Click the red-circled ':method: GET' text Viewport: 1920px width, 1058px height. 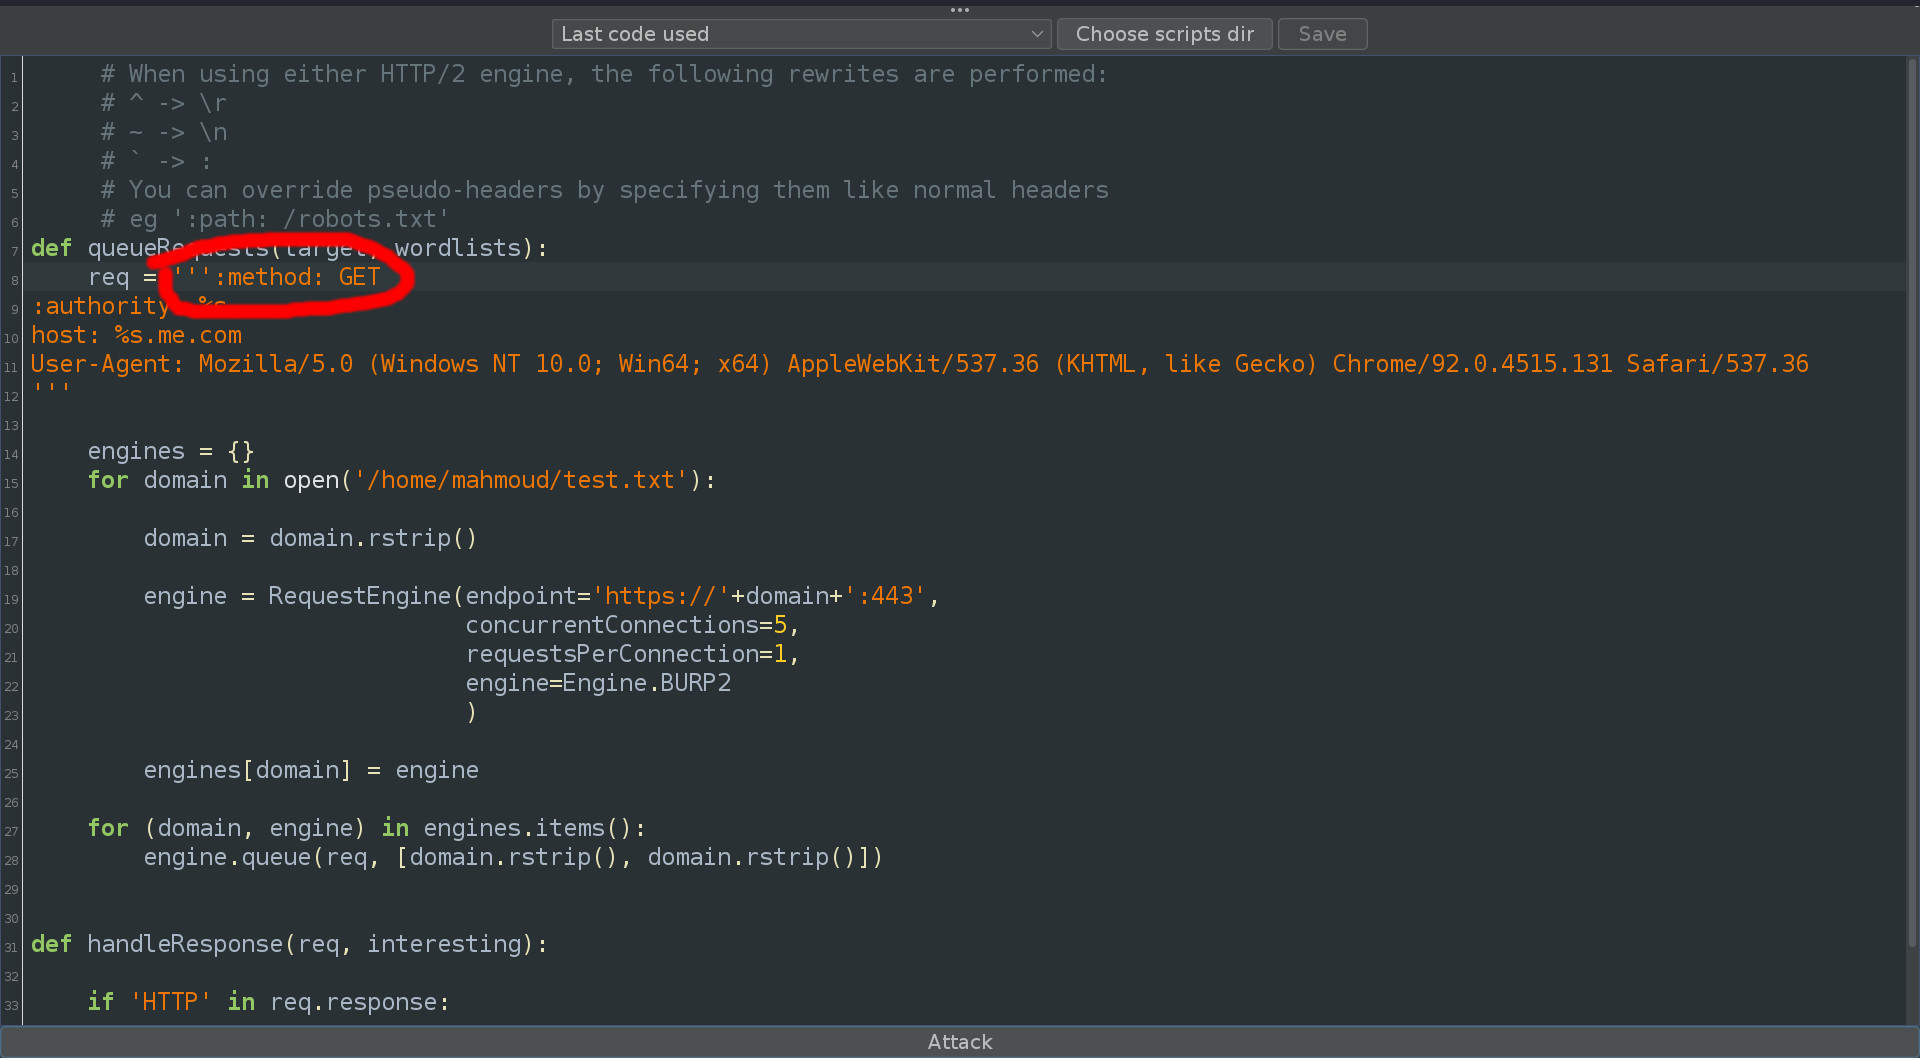pos(290,277)
